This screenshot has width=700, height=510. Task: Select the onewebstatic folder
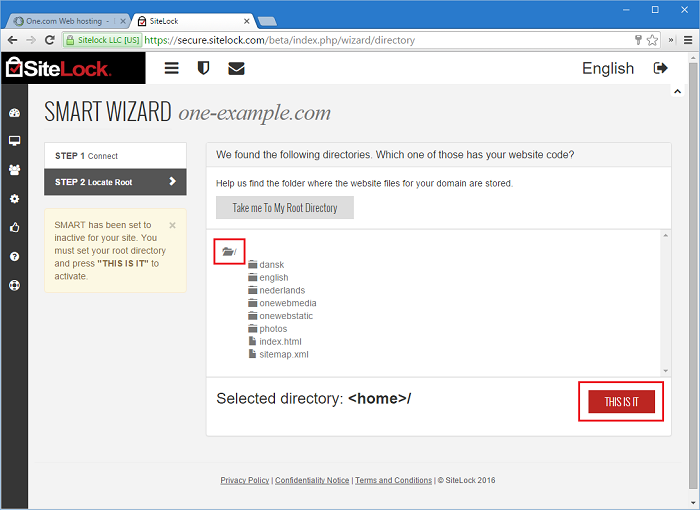(x=280, y=316)
